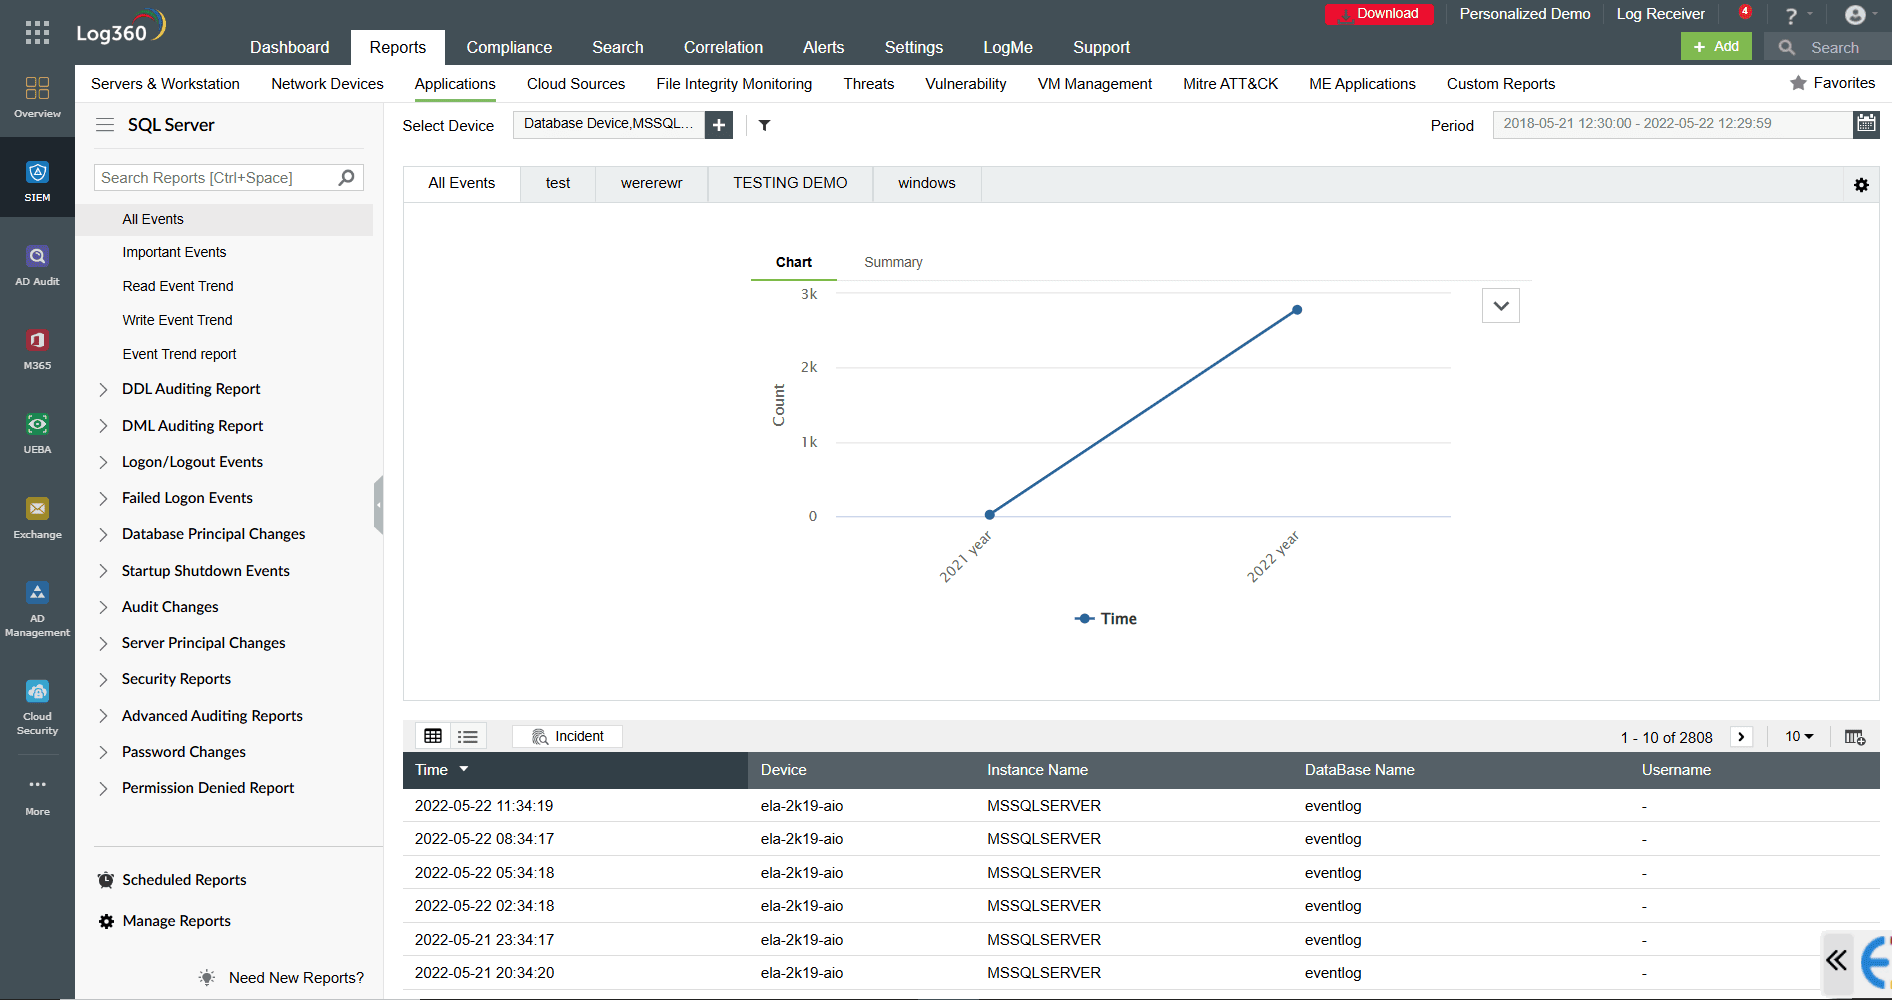The height and width of the screenshot is (1000, 1892).
Task: Open the rows-per-page 10 dropdown
Action: click(1799, 737)
